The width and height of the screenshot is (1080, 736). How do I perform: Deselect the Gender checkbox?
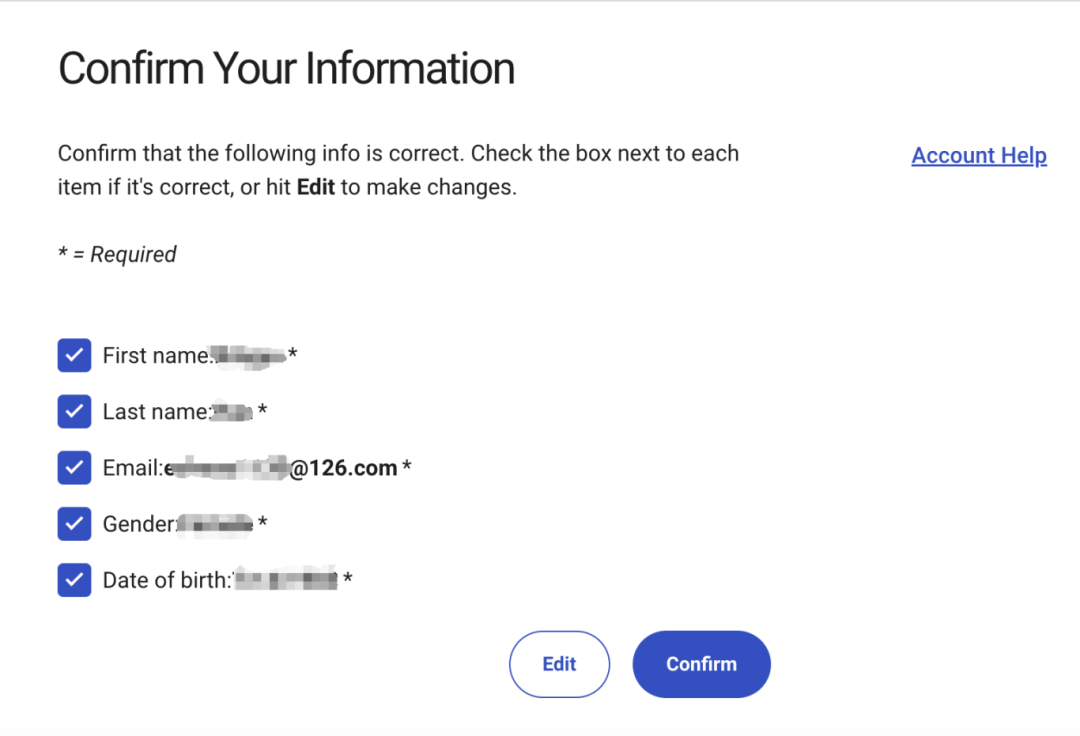[x=75, y=523]
